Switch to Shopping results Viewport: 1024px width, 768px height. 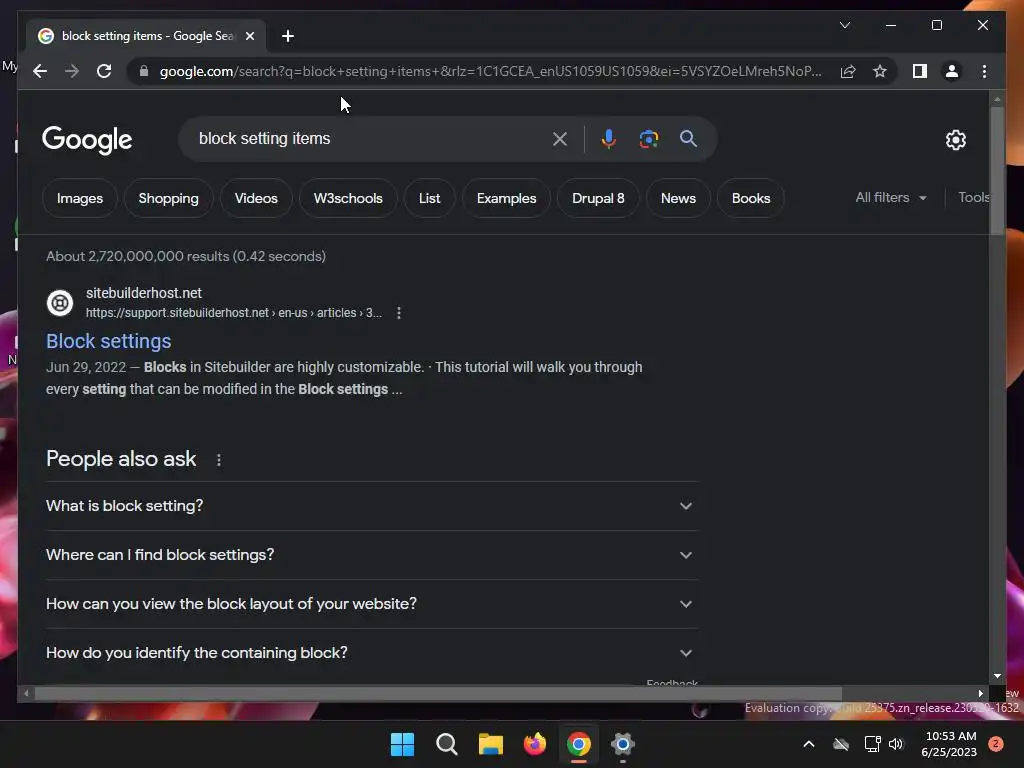168,198
